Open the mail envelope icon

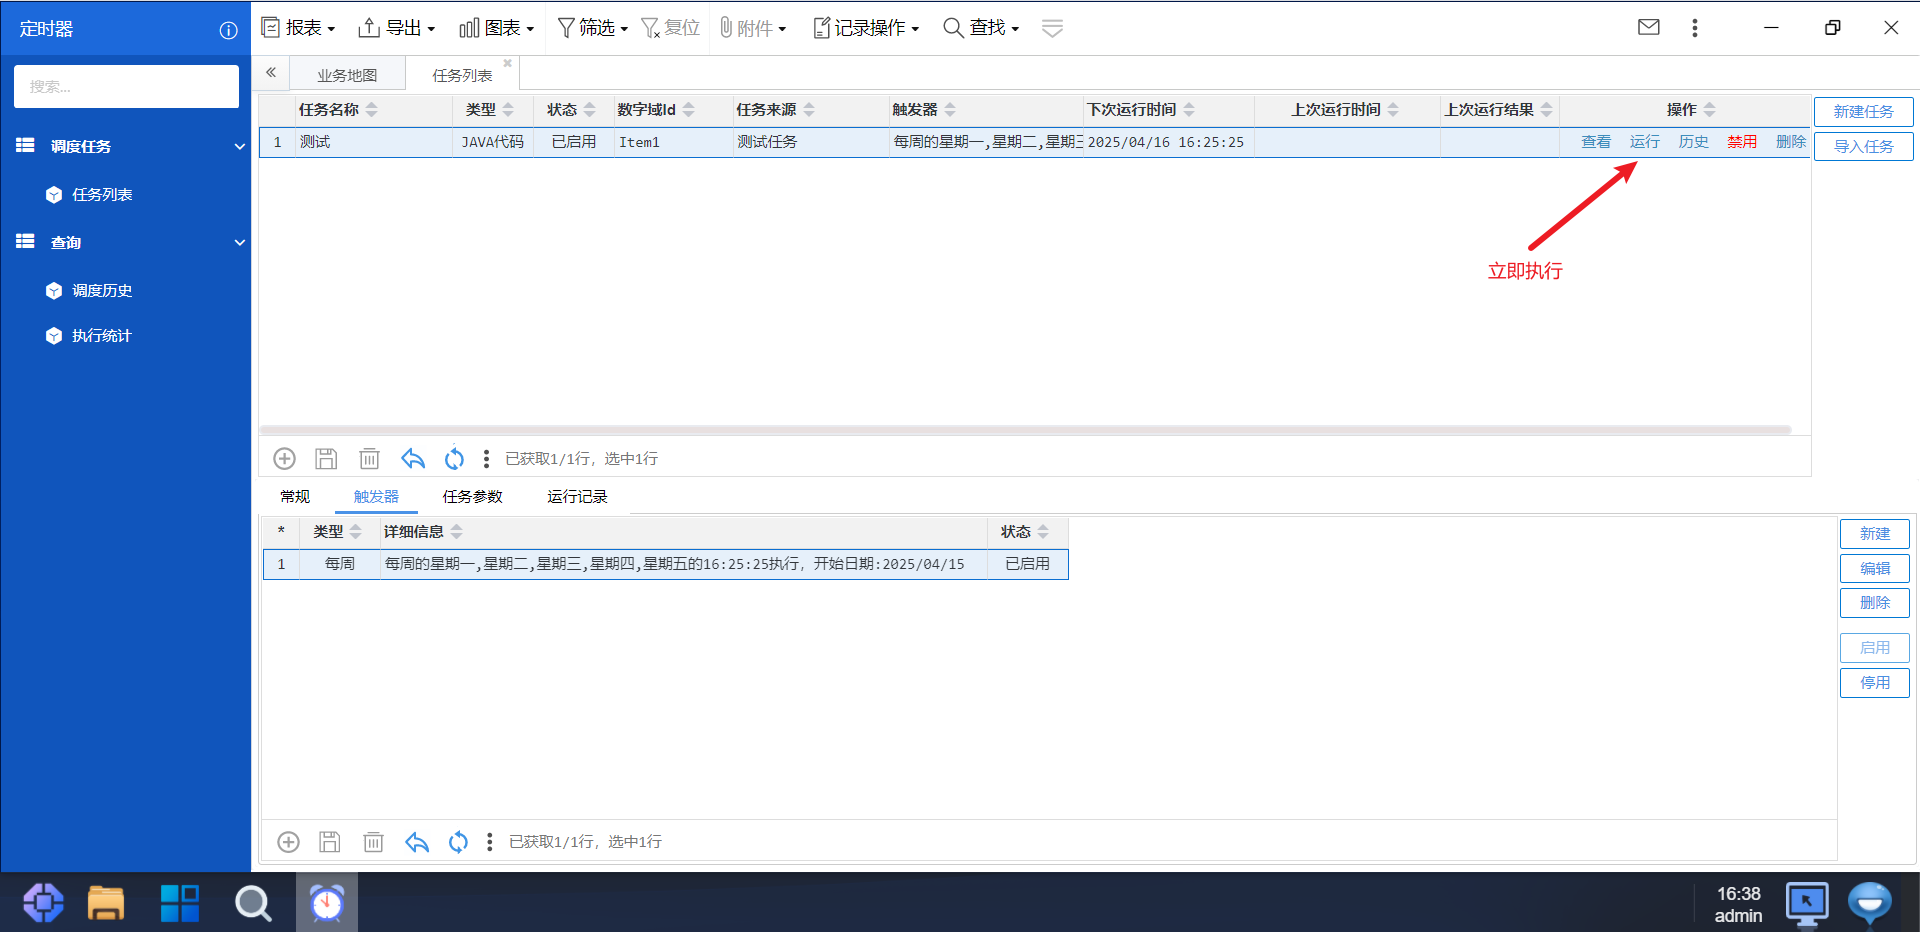pos(1649,27)
